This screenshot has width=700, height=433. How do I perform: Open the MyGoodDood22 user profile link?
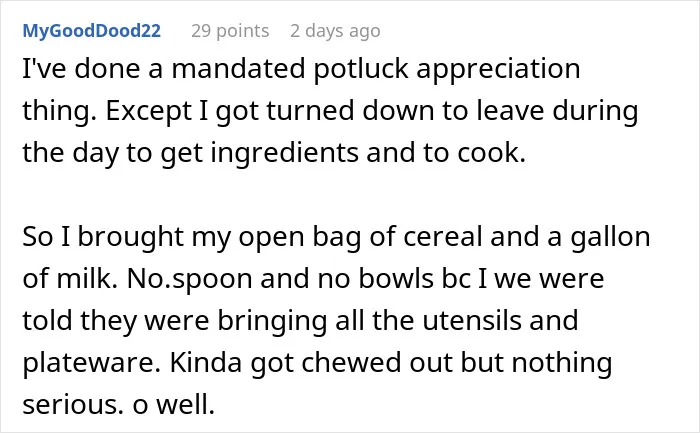(92, 31)
